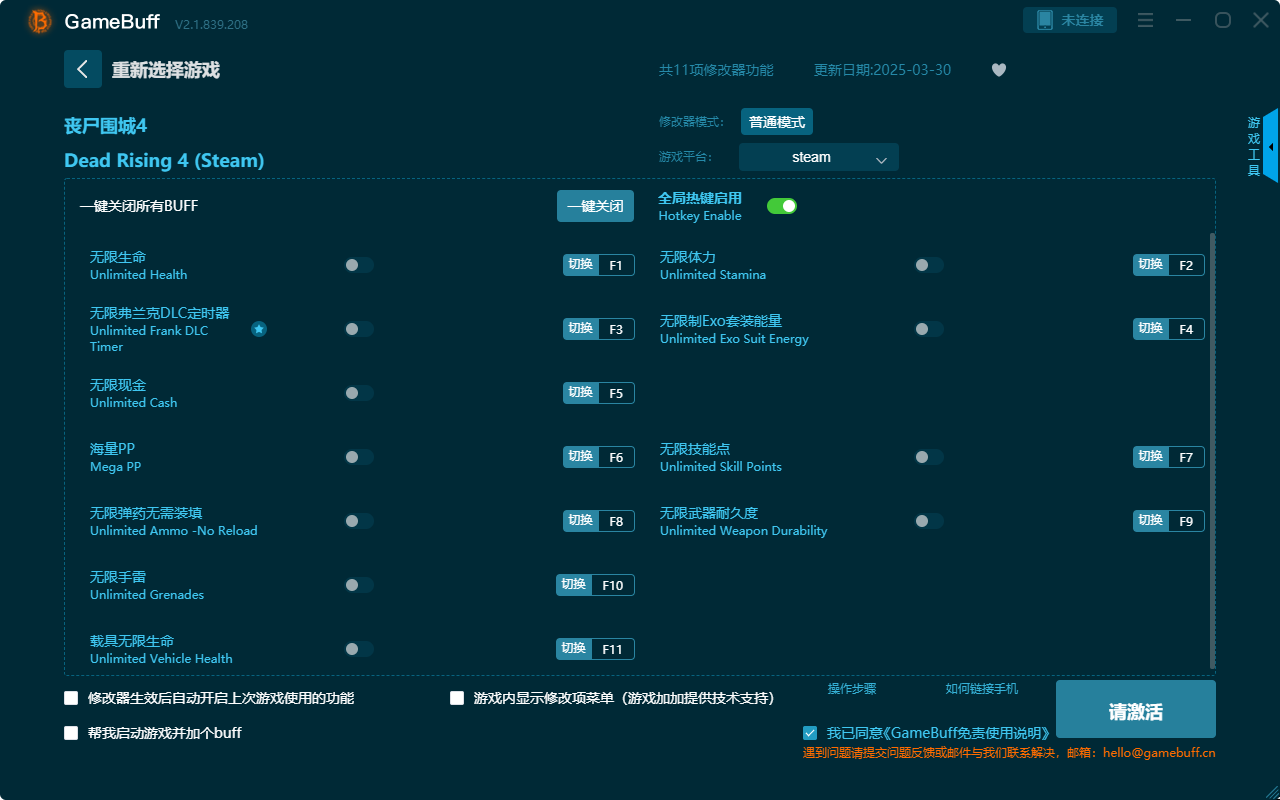The height and width of the screenshot is (800, 1280).
Task: Disable the Hotkey Enable global toggle
Action: pyautogui.click(x=781, y=205)
